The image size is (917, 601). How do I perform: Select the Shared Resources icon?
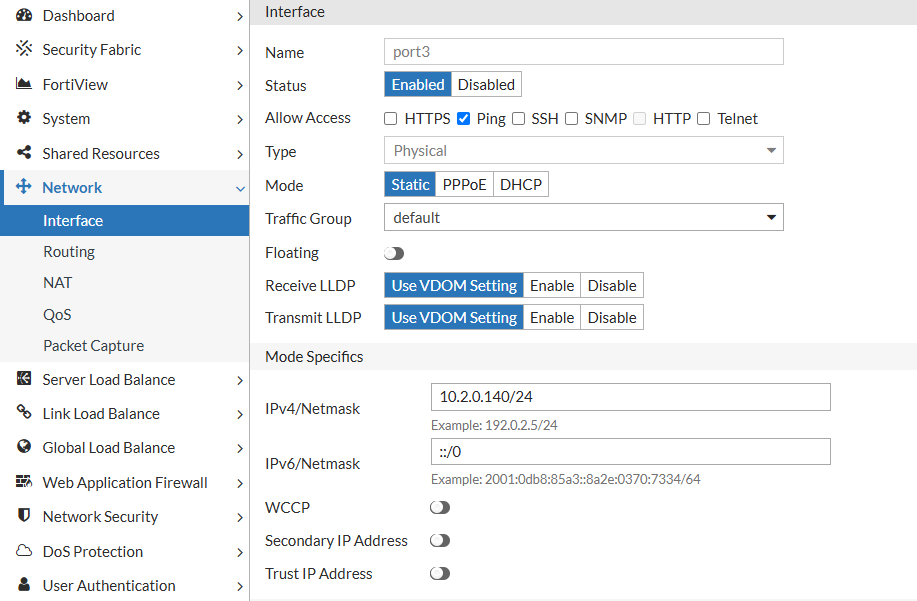(x=21, y=153)
